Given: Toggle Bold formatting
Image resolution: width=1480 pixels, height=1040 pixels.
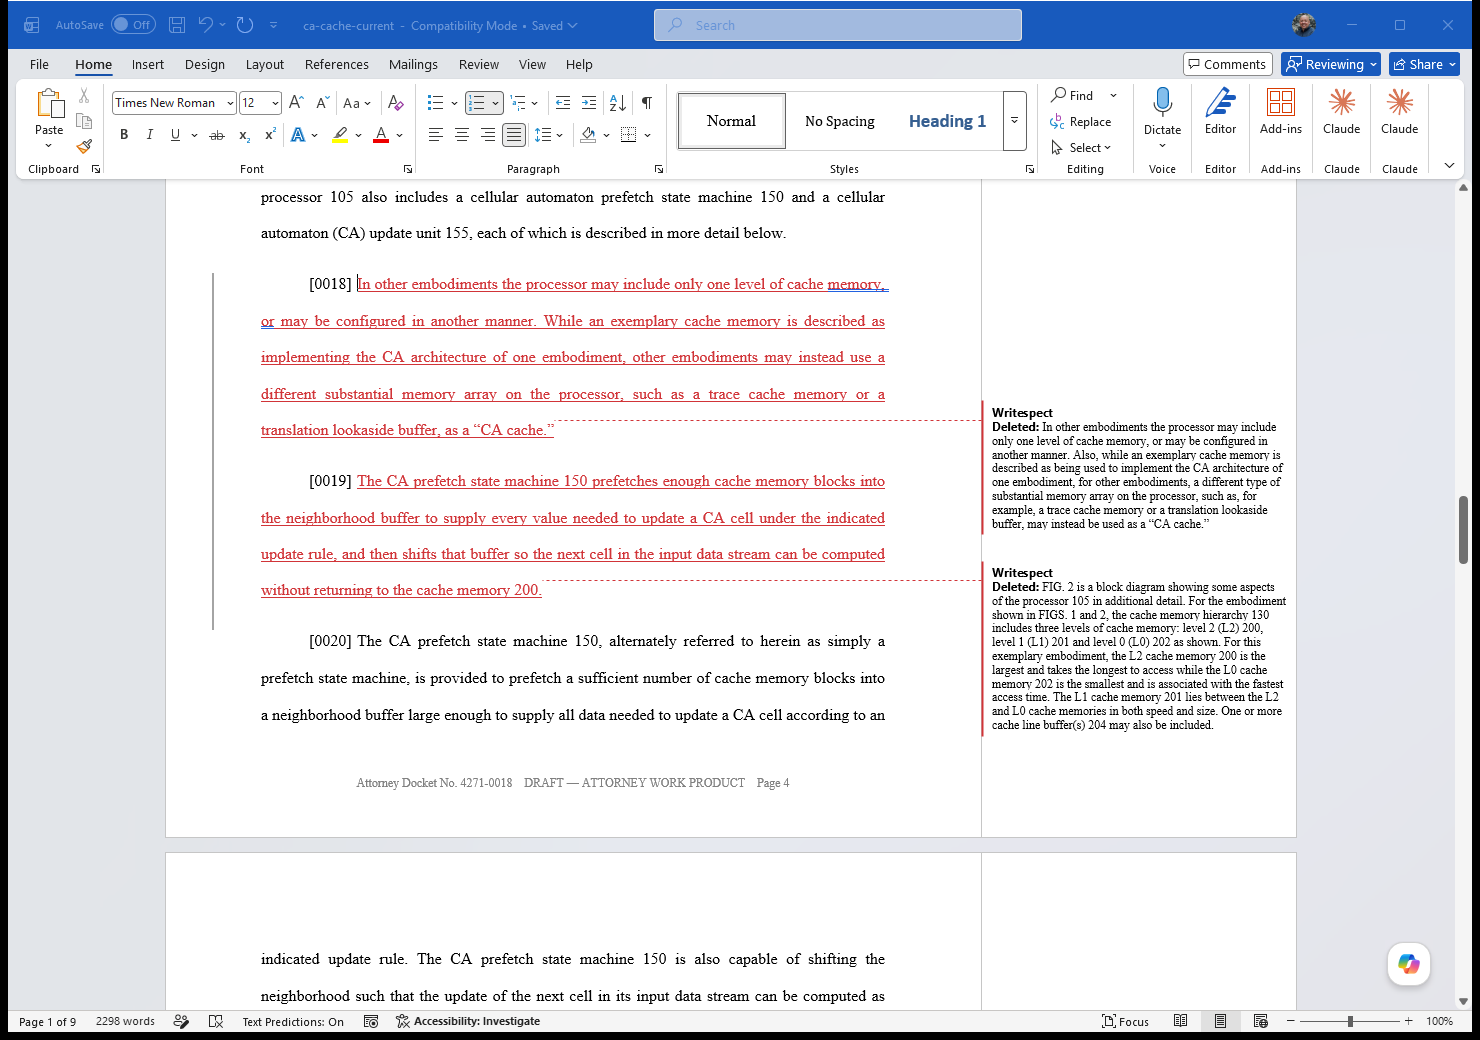Looking at the screenshot, I should tap(124, 135).
